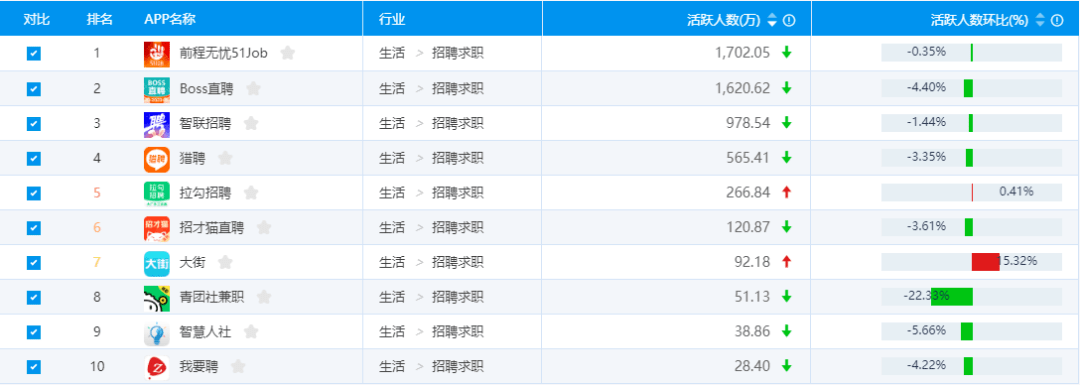Sort by 活跃人数(万) using sort arrows

click(x=772, y=21)
